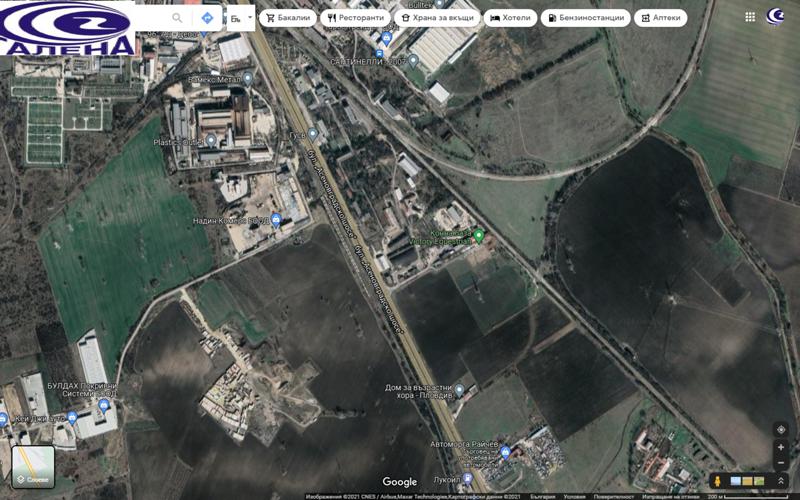Click the Victory Equestrian label
This screenshot has width=800, height=500.
coord(439,241)
